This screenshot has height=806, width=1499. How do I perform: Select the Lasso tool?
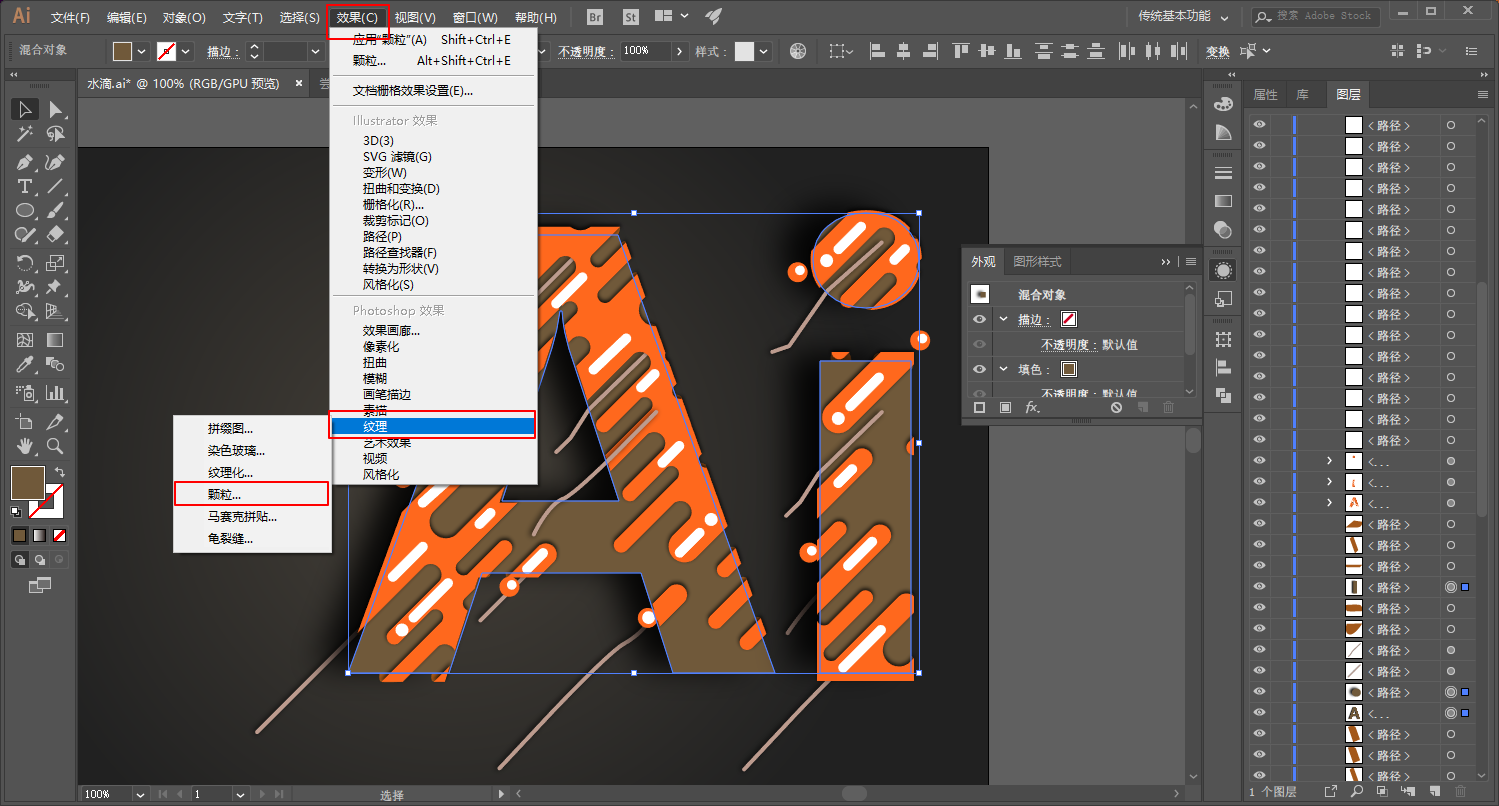56,134
